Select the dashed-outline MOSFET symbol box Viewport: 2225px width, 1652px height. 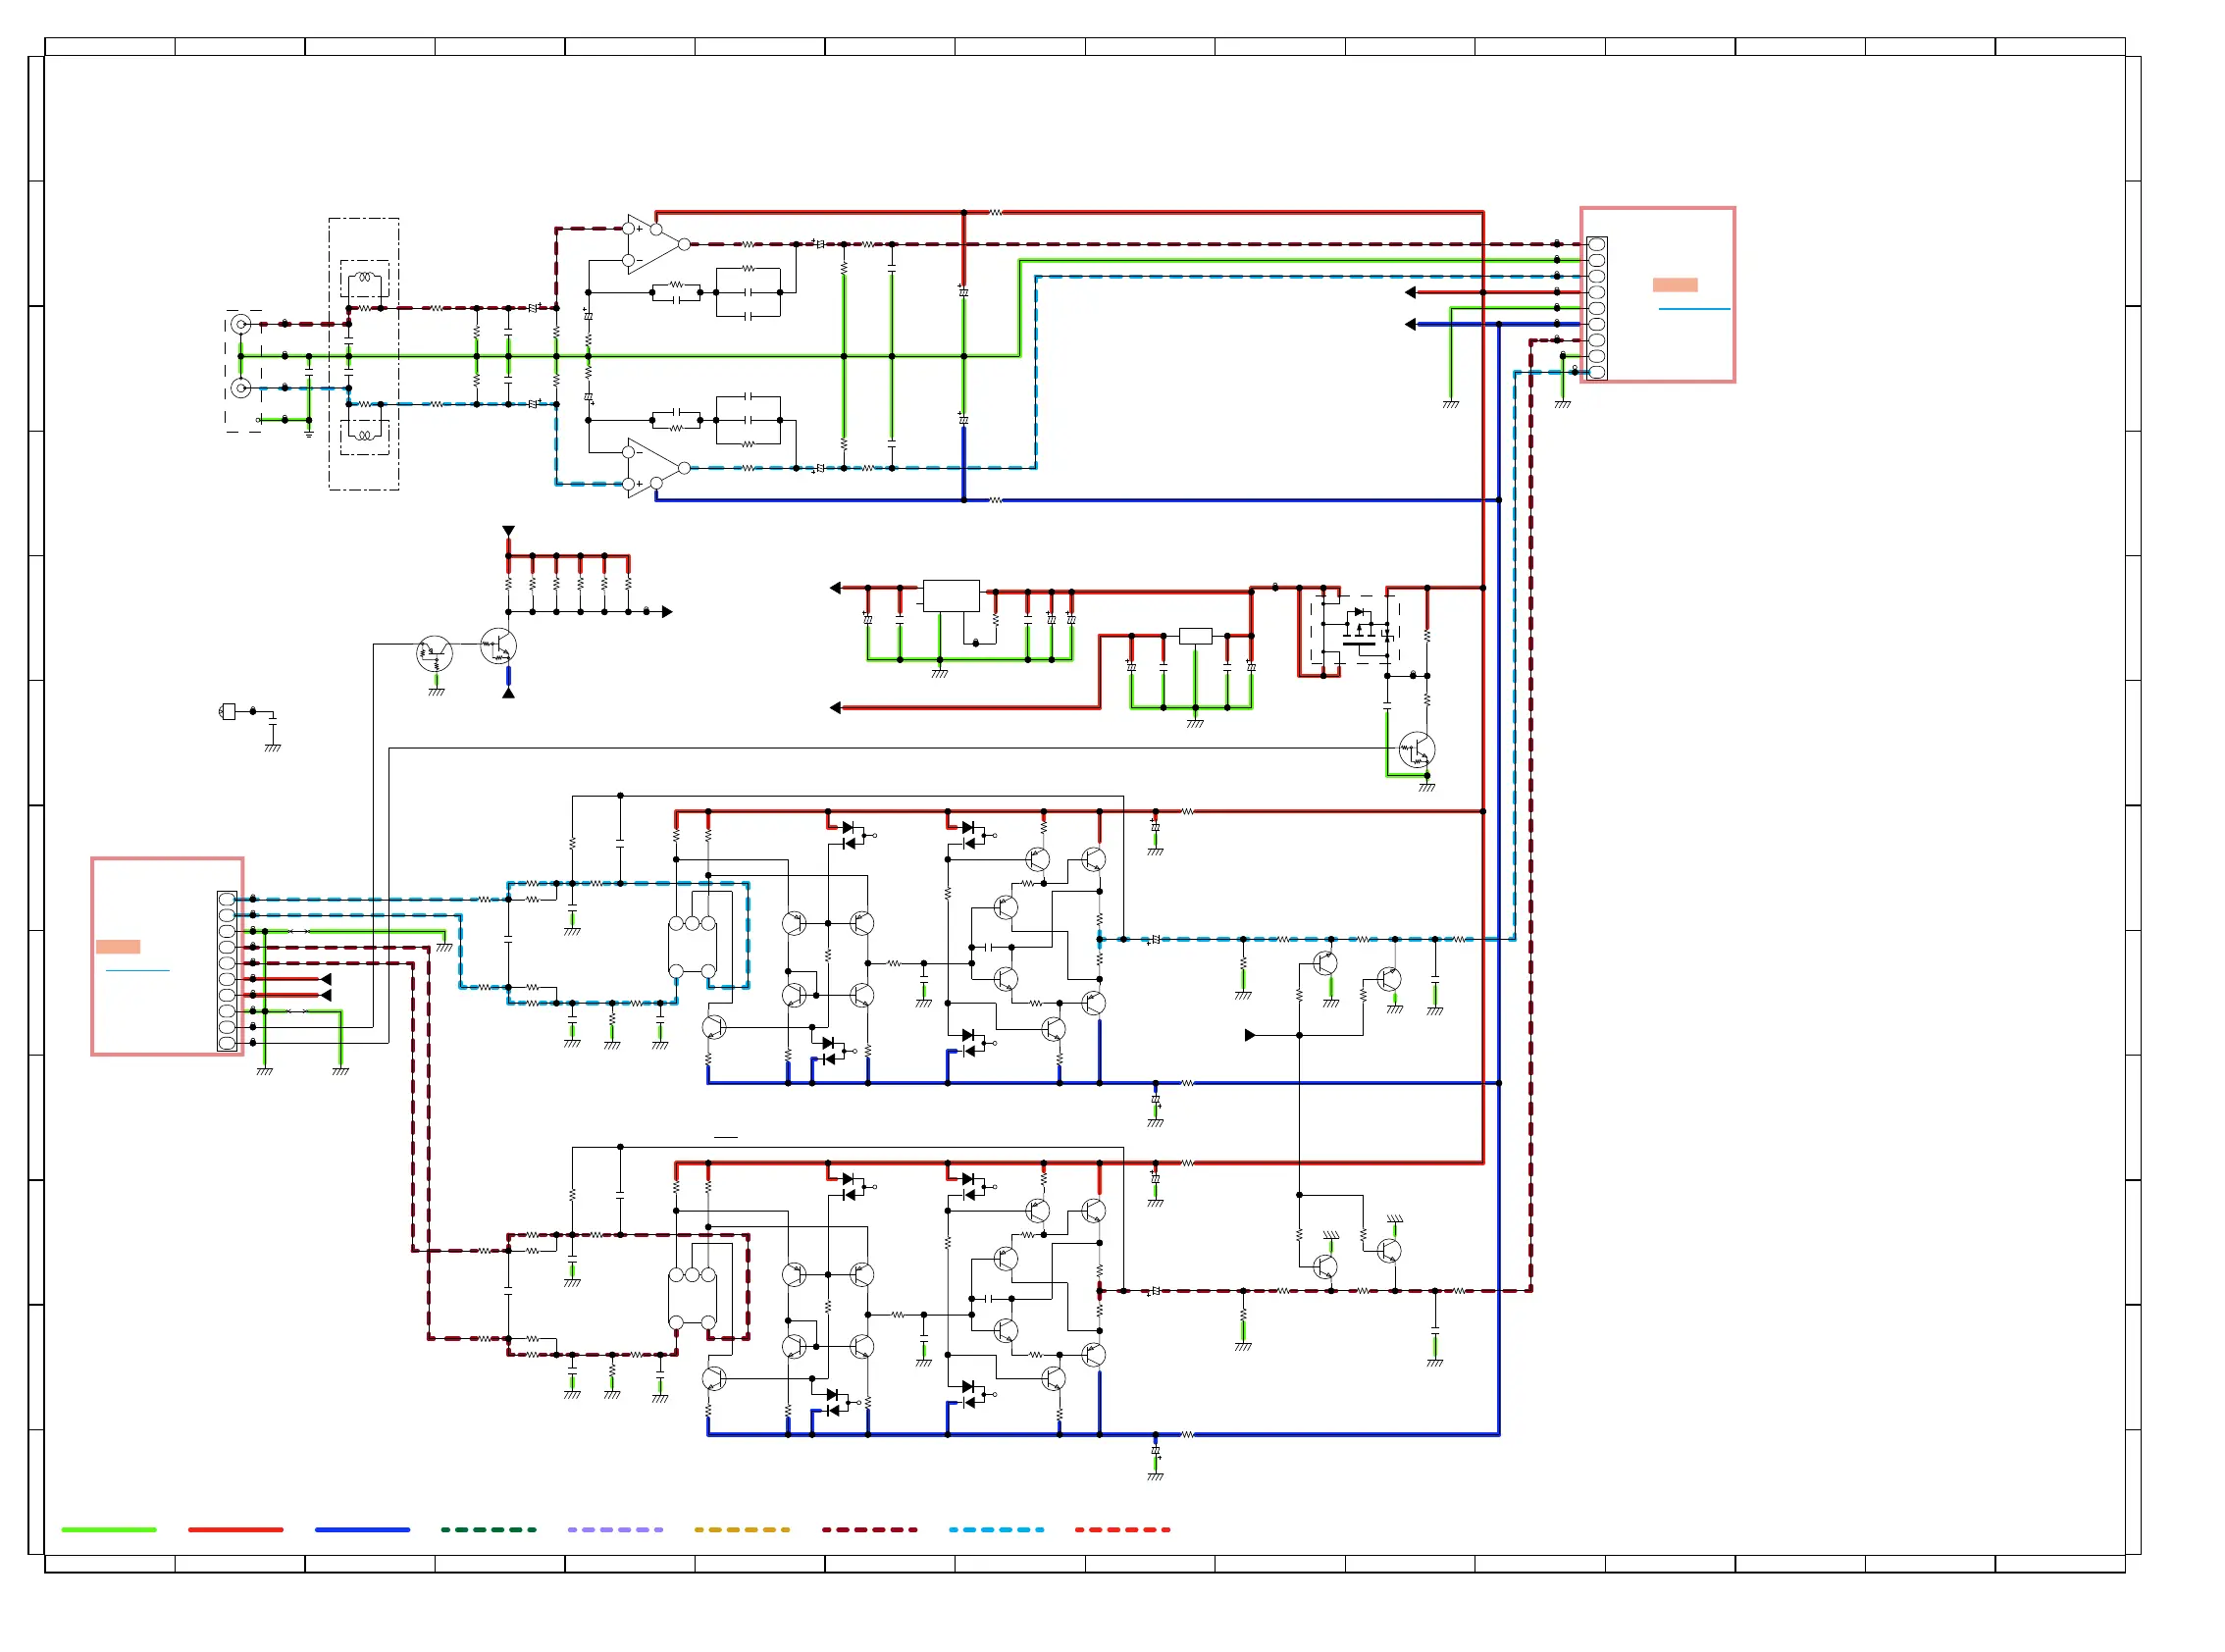(1354, 631)
